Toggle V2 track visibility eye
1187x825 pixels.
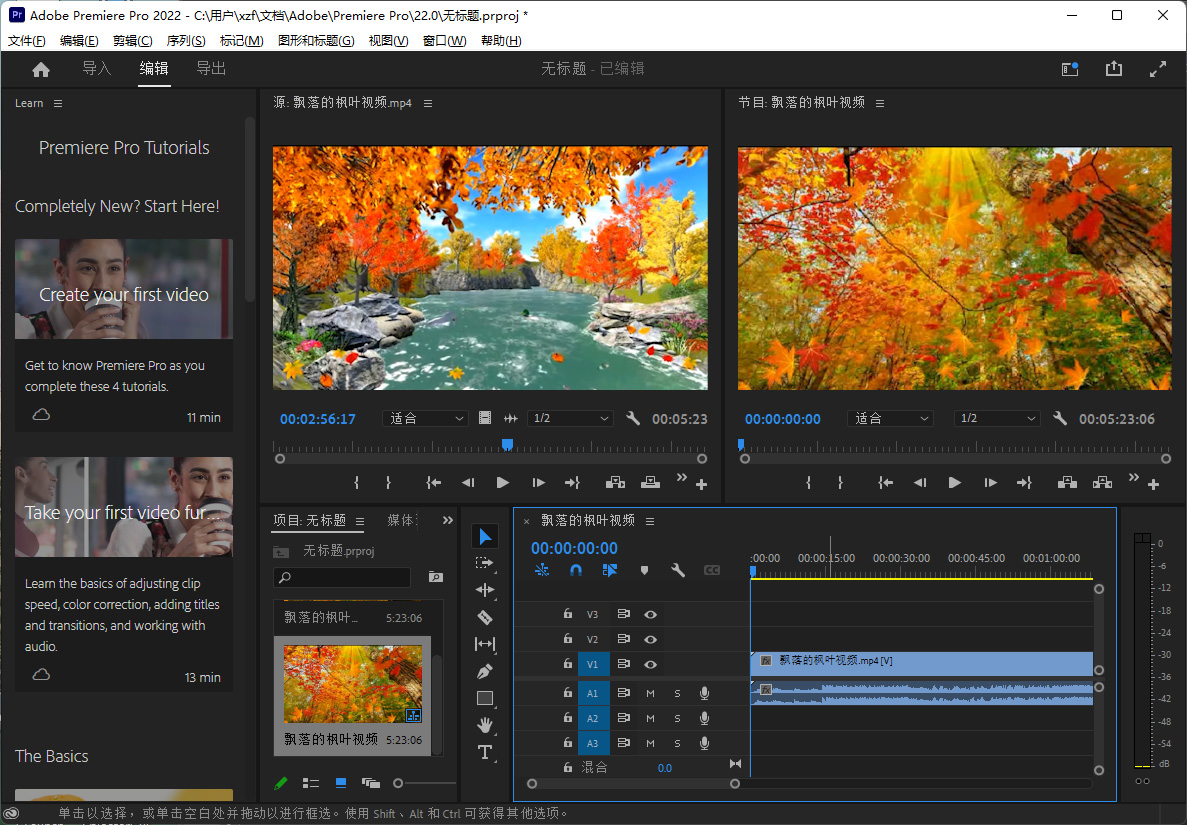650,640
